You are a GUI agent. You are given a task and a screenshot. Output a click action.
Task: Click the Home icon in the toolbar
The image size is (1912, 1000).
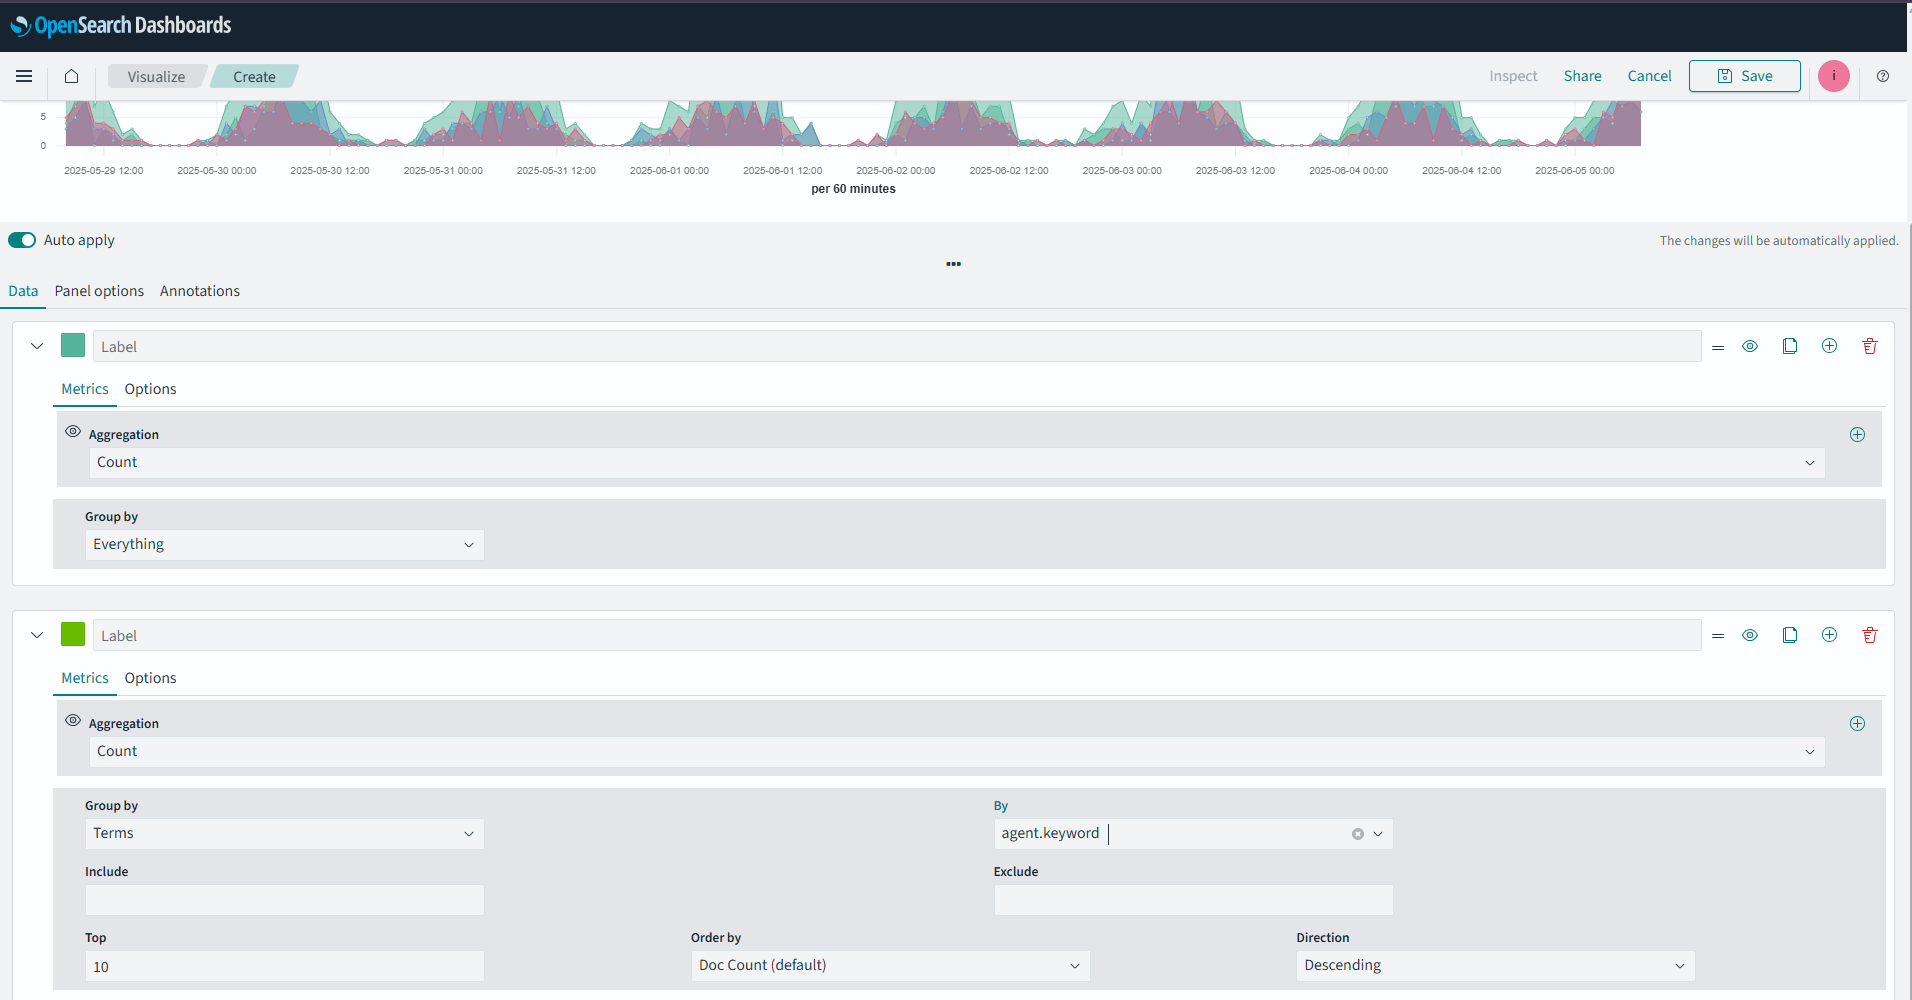(x=71, y=76)
